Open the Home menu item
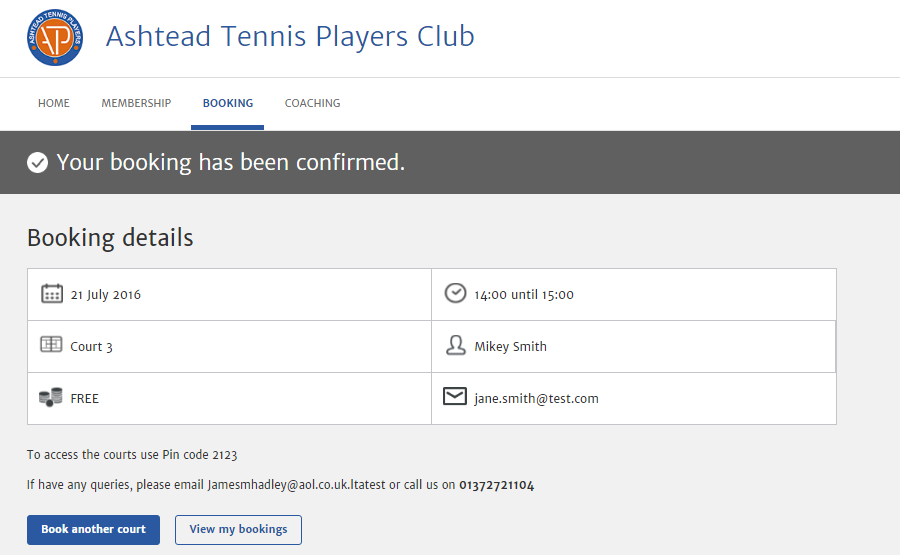Image resolution: width=900 pixels, height=555 pixels. 54,103
